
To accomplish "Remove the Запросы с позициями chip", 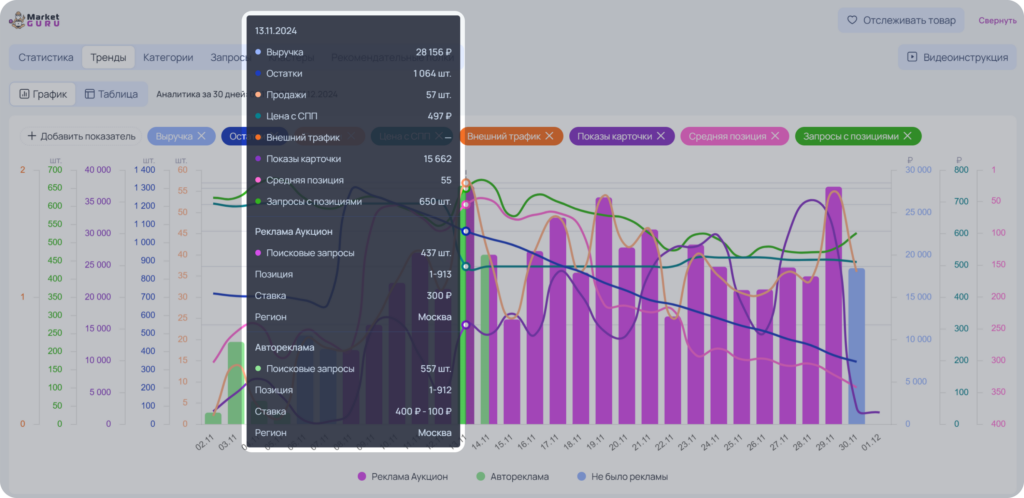I will pyautogui.click(x=907, y=136).
